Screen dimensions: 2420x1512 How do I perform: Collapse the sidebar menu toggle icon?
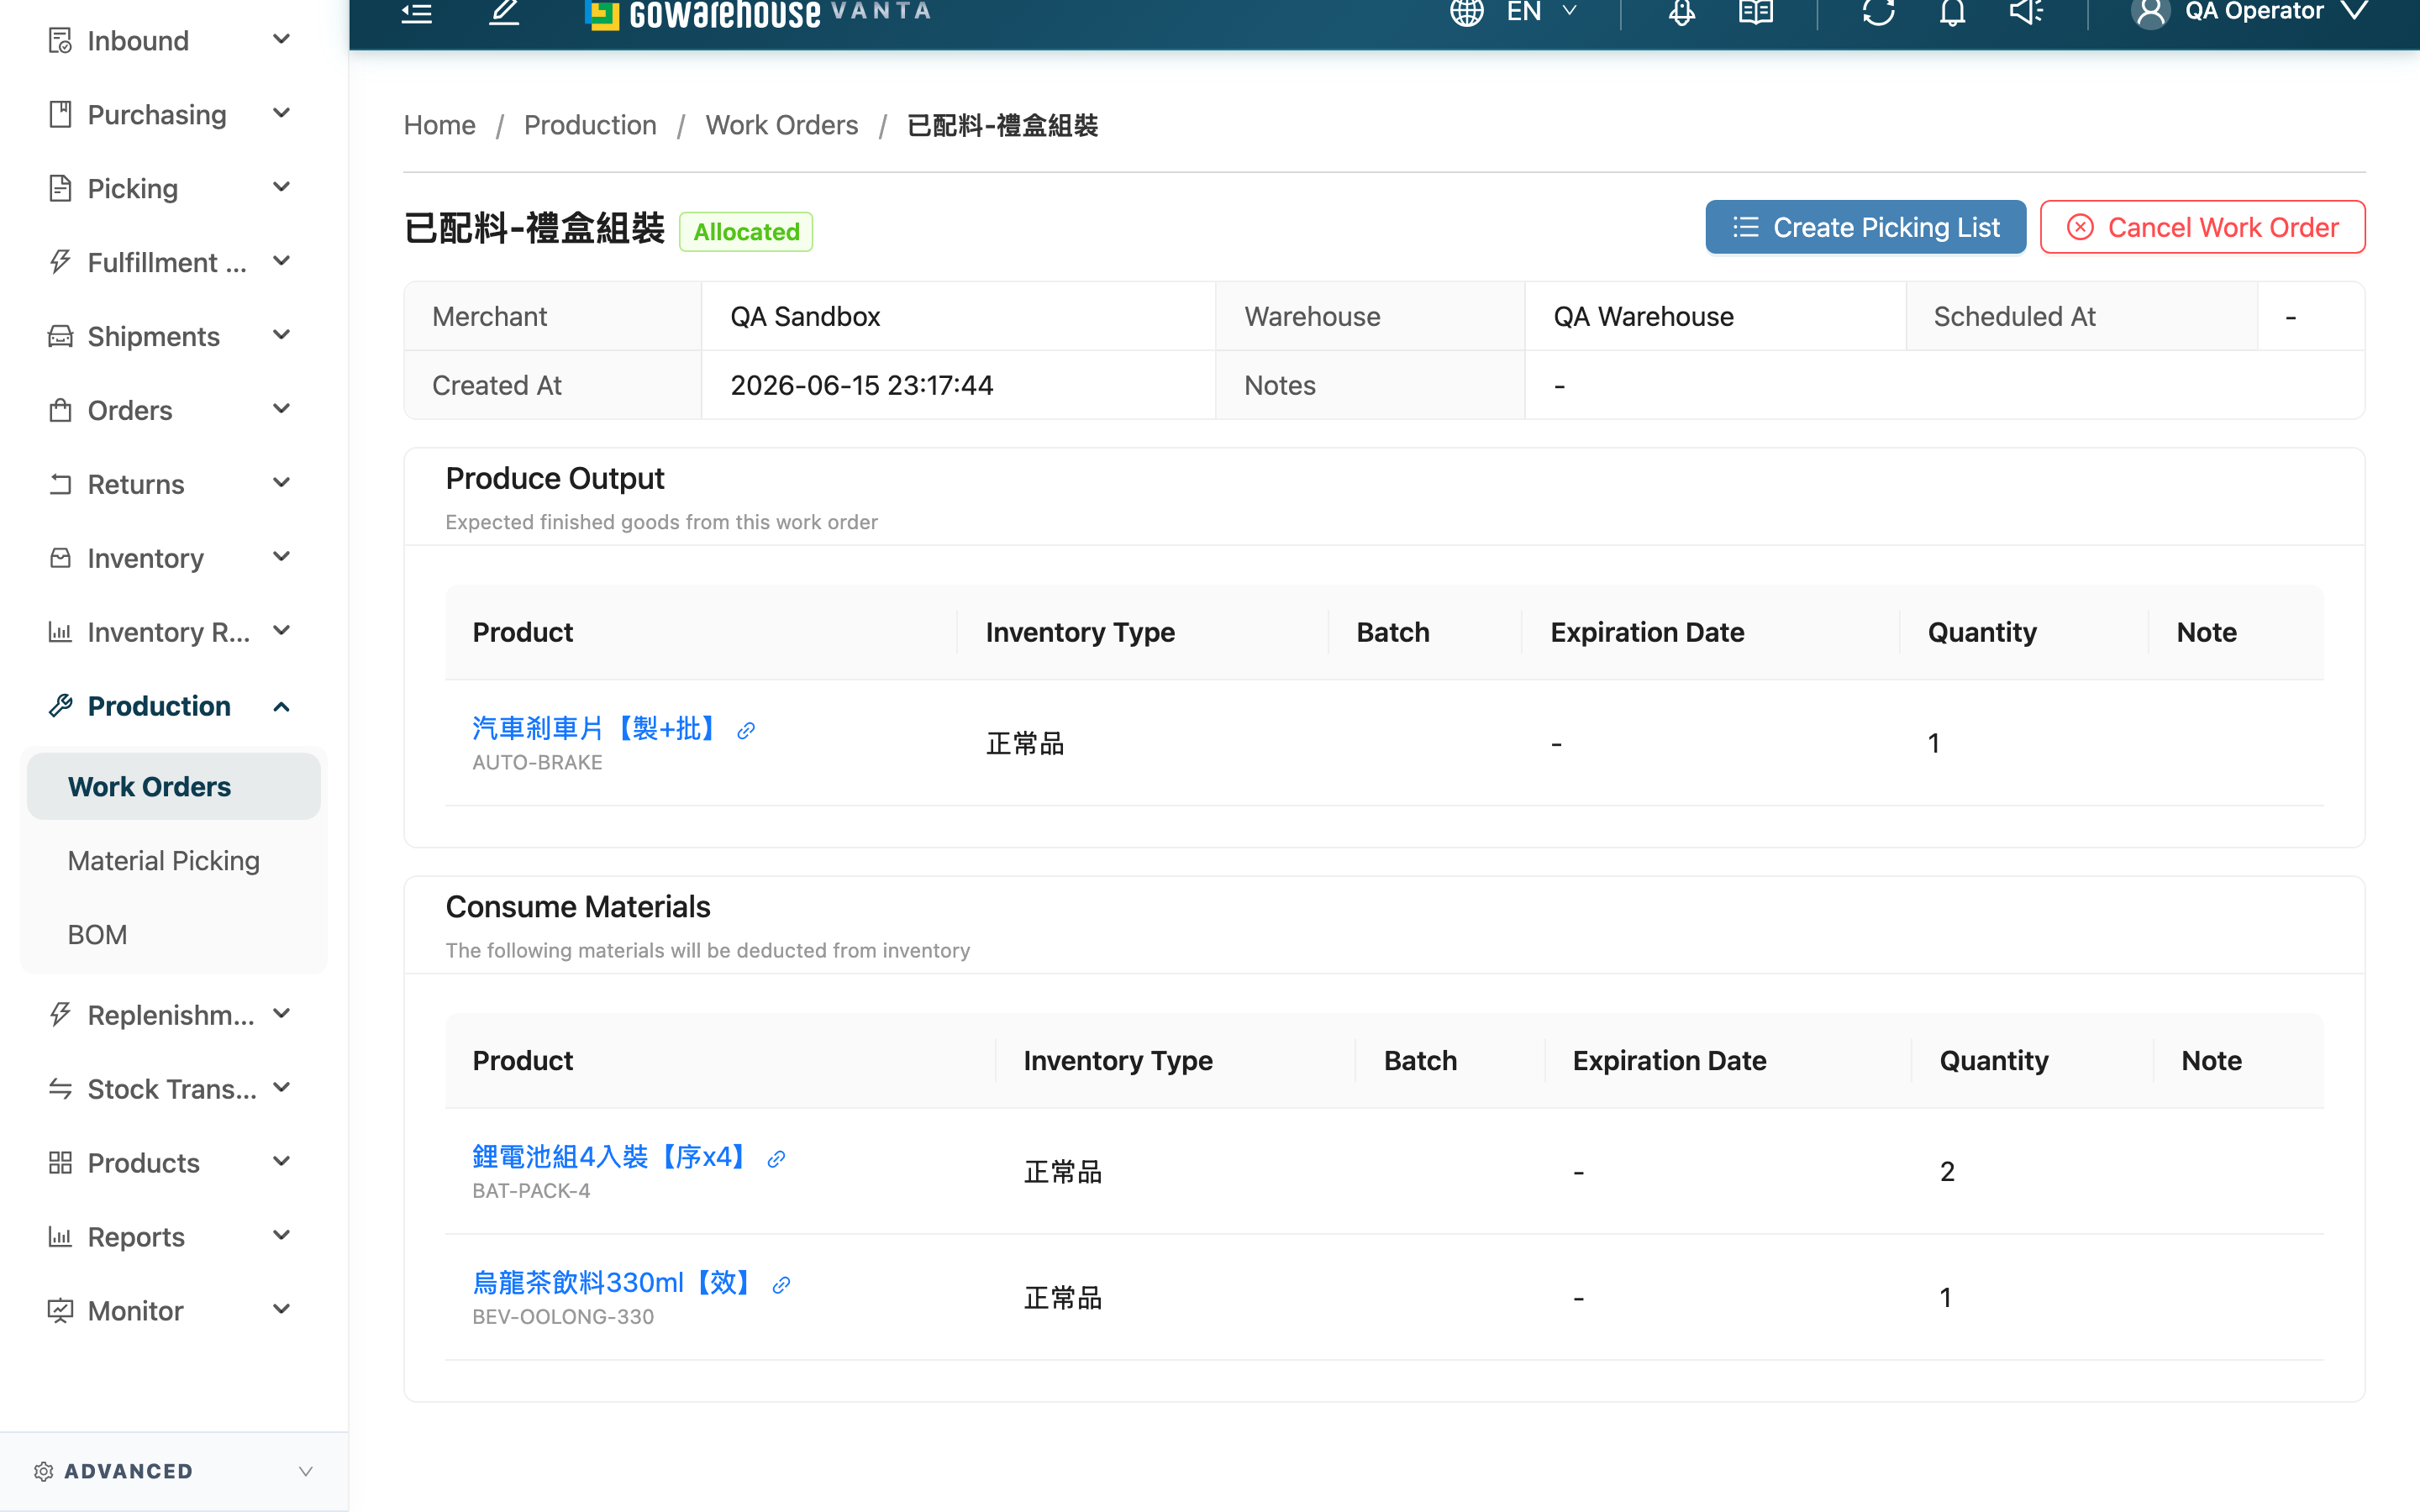coord(417,12)
